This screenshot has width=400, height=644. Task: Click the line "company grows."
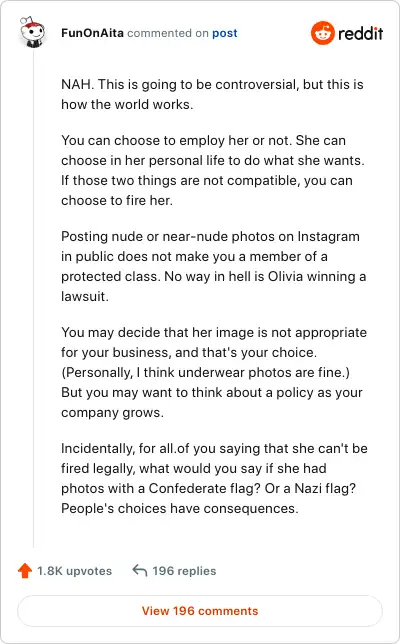113,412
